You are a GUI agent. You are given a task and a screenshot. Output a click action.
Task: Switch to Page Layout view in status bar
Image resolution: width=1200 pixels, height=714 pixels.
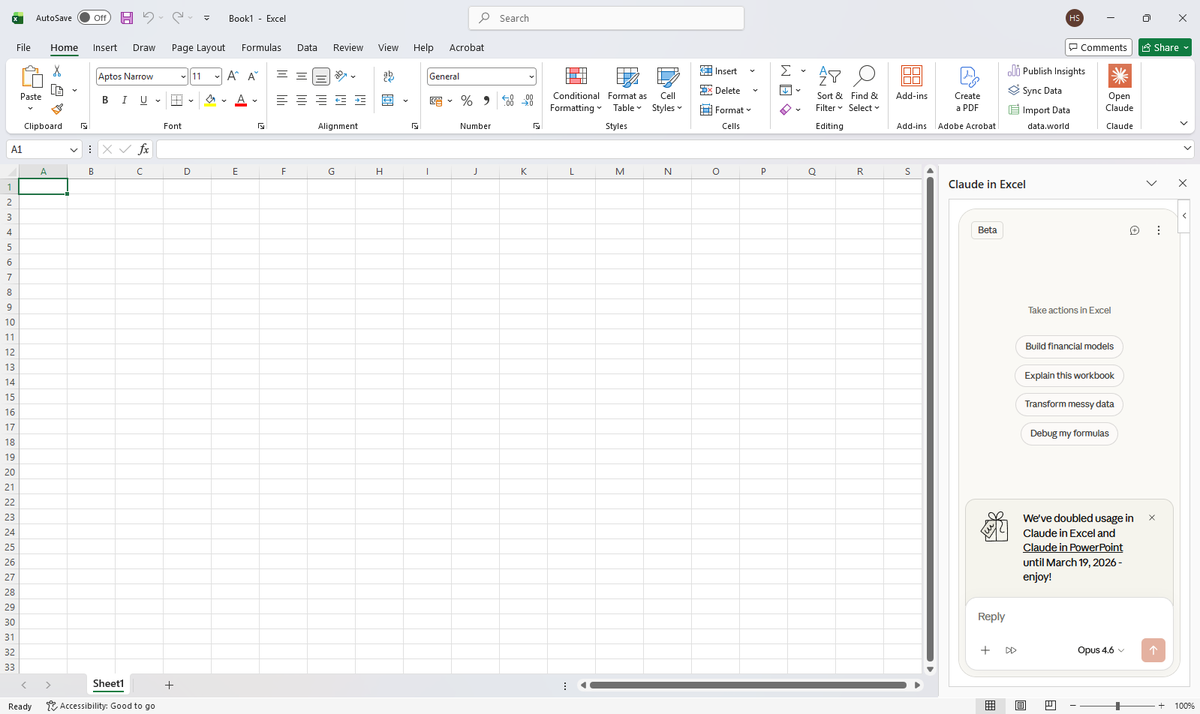click(1020, 705)
